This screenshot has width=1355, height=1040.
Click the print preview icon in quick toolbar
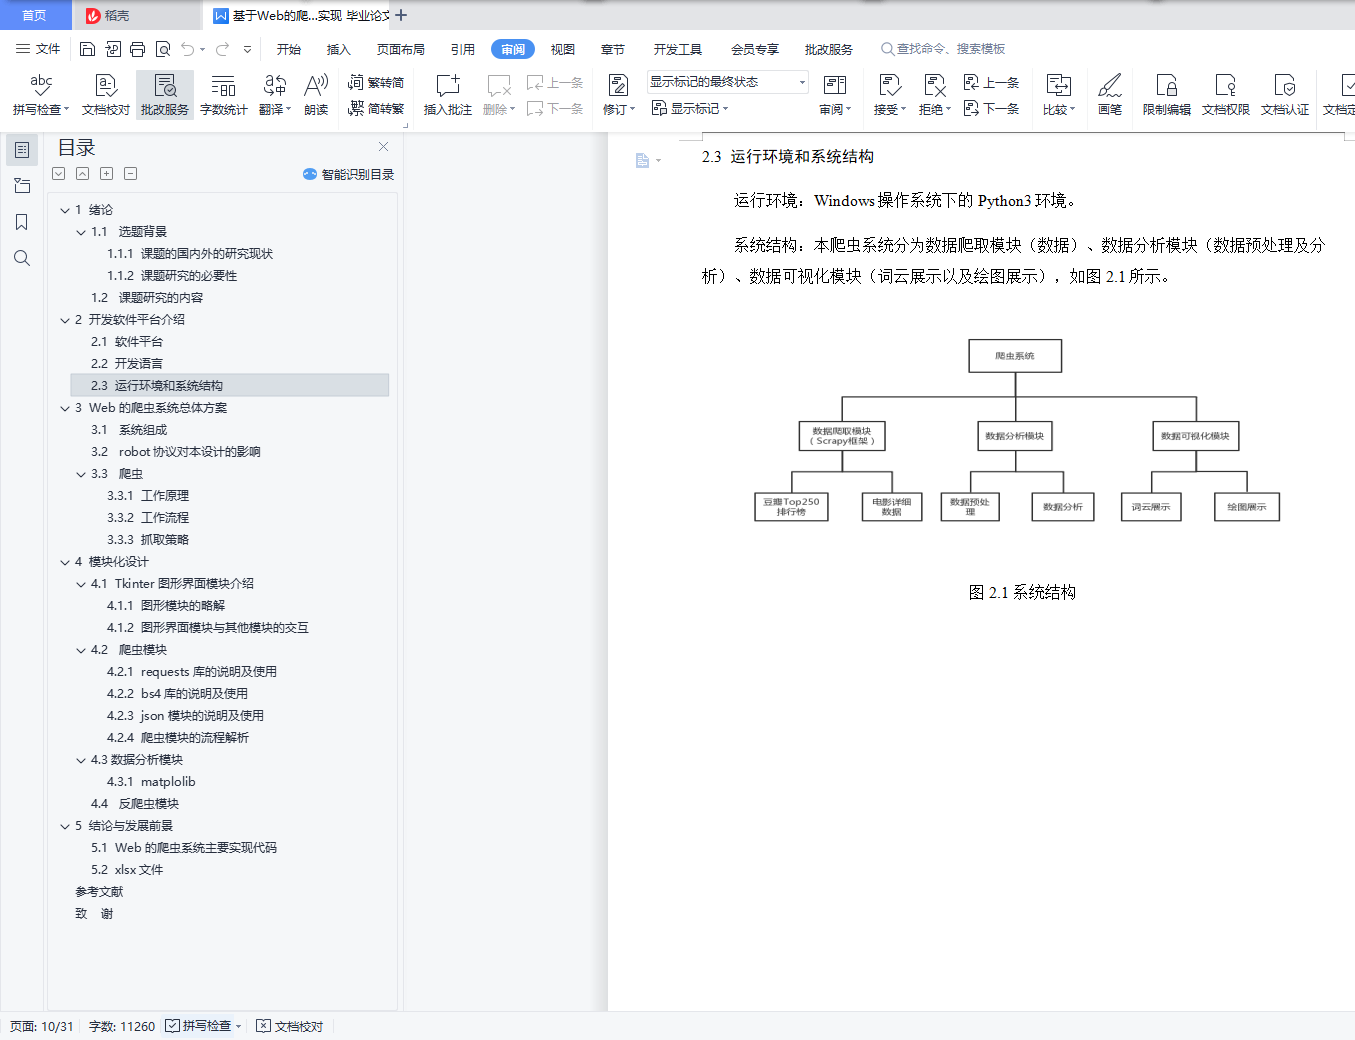[x=163, y=49]
